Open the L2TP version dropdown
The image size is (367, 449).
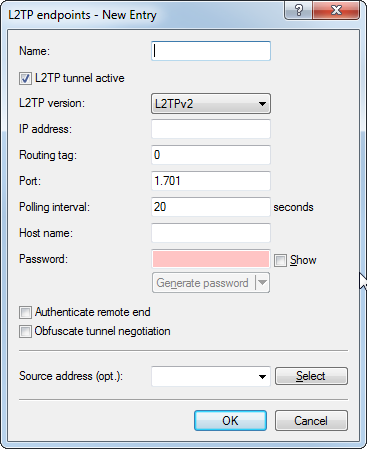tap(211, 104)
